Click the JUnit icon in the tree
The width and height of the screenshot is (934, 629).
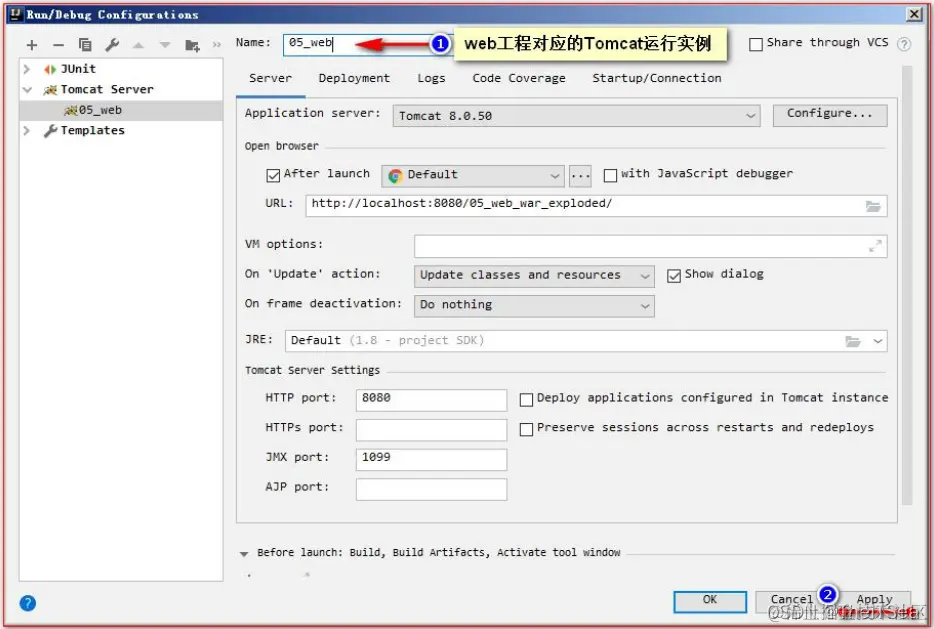click(50, 69)
